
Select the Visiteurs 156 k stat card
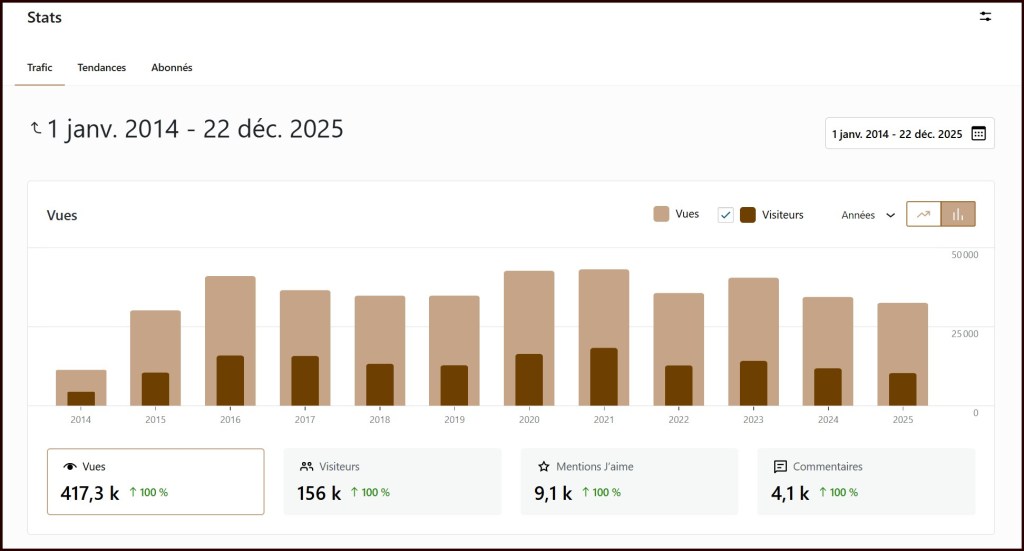click(x=392, y=481)
